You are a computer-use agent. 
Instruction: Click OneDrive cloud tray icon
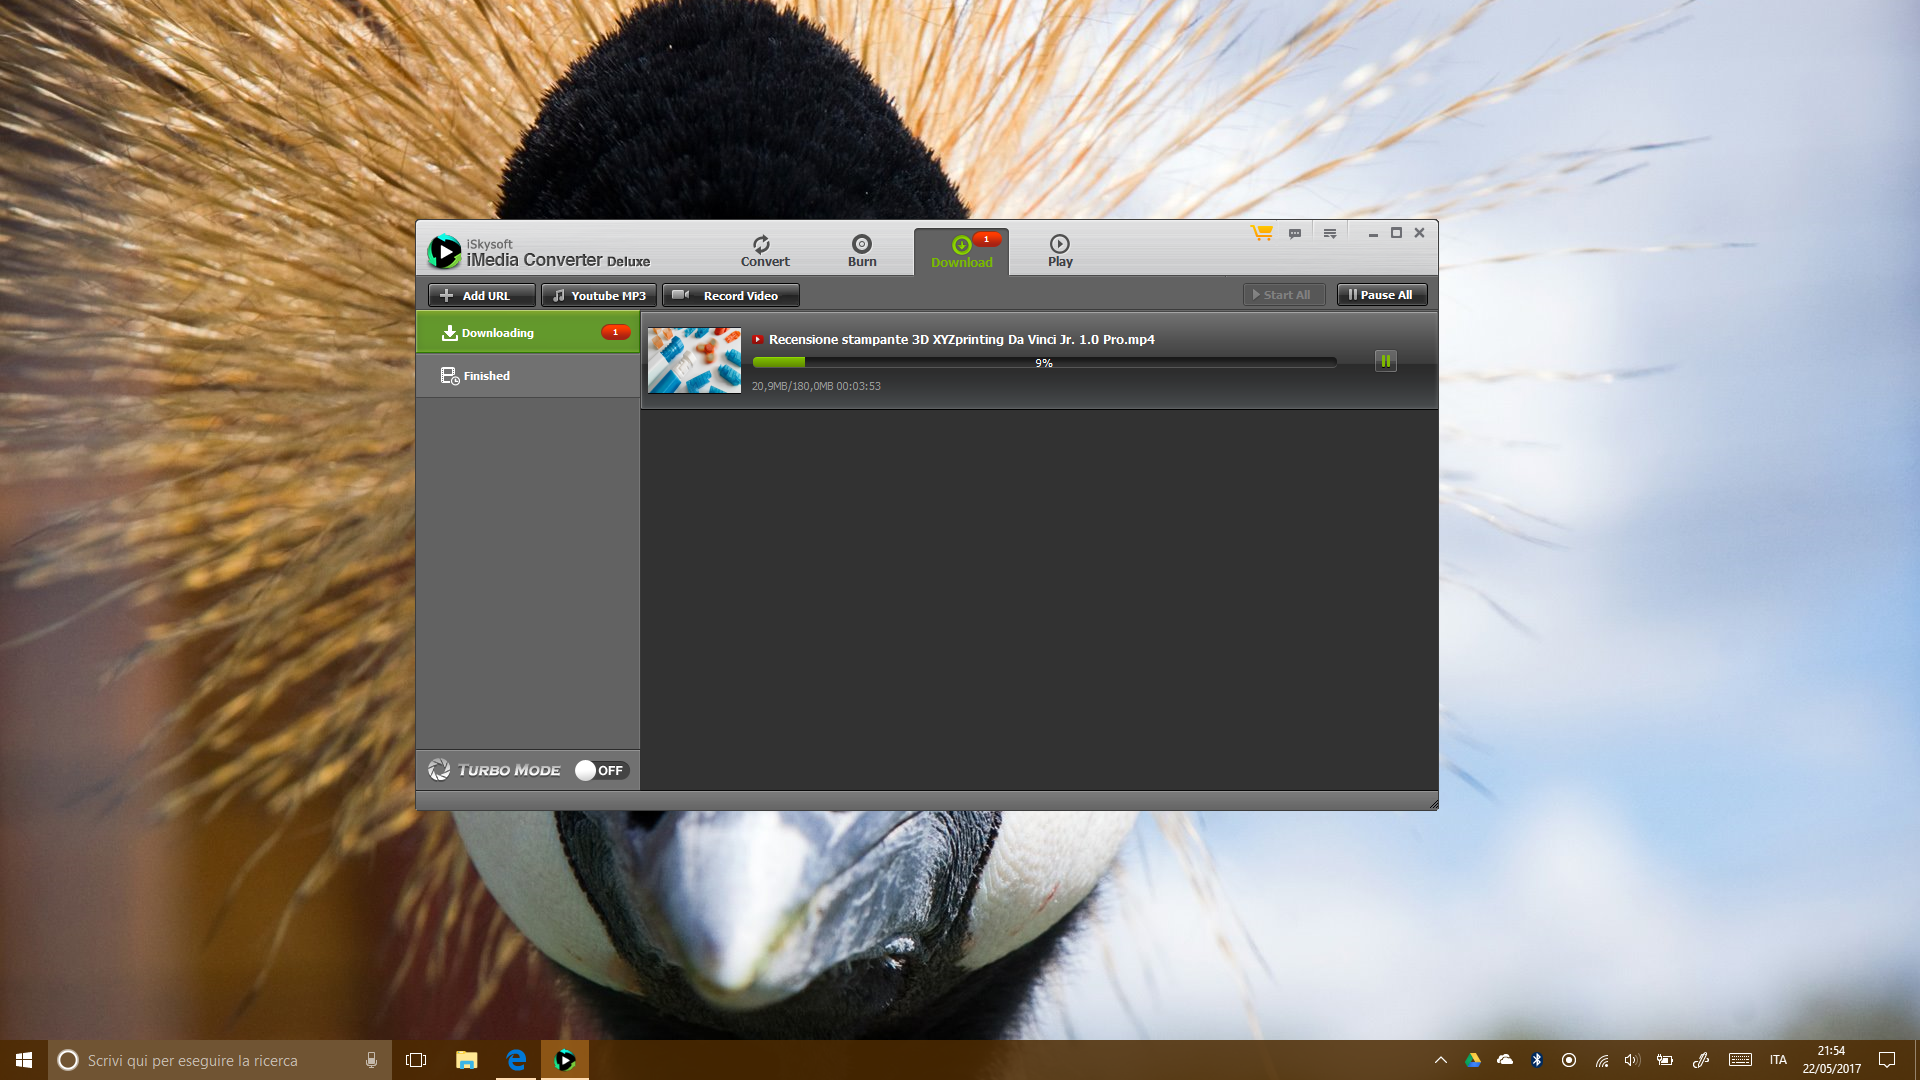pos(1505,1060)
